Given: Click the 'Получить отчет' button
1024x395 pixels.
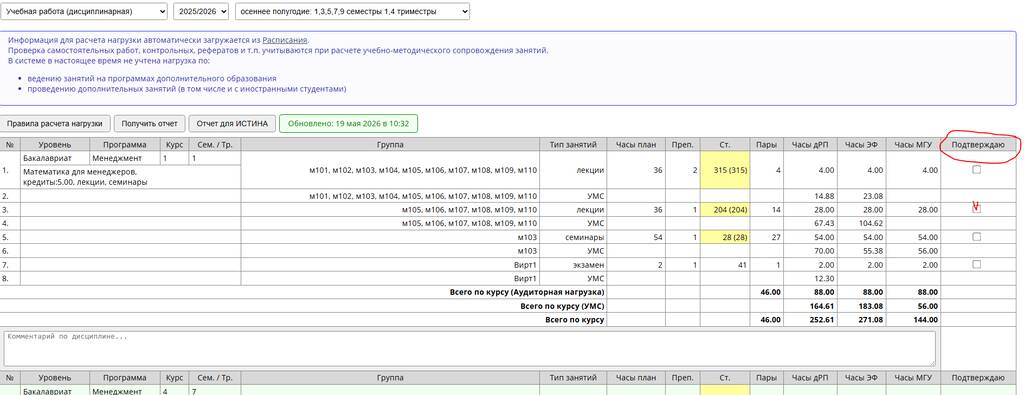Looking at the screenshot, I should point(149,123).
